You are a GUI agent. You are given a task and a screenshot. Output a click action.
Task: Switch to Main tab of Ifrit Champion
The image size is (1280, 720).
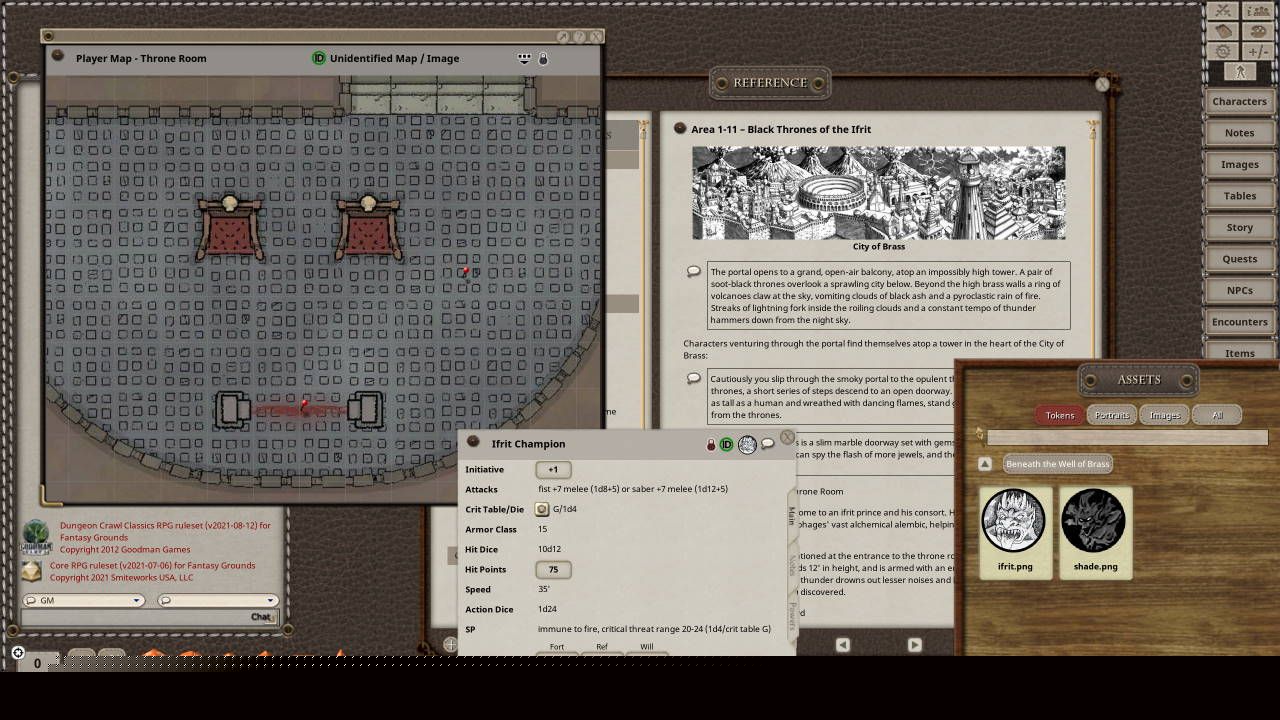point(792,516)
